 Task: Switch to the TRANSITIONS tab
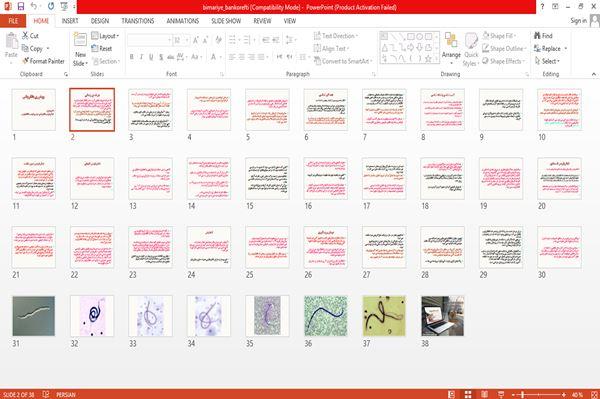138,21
